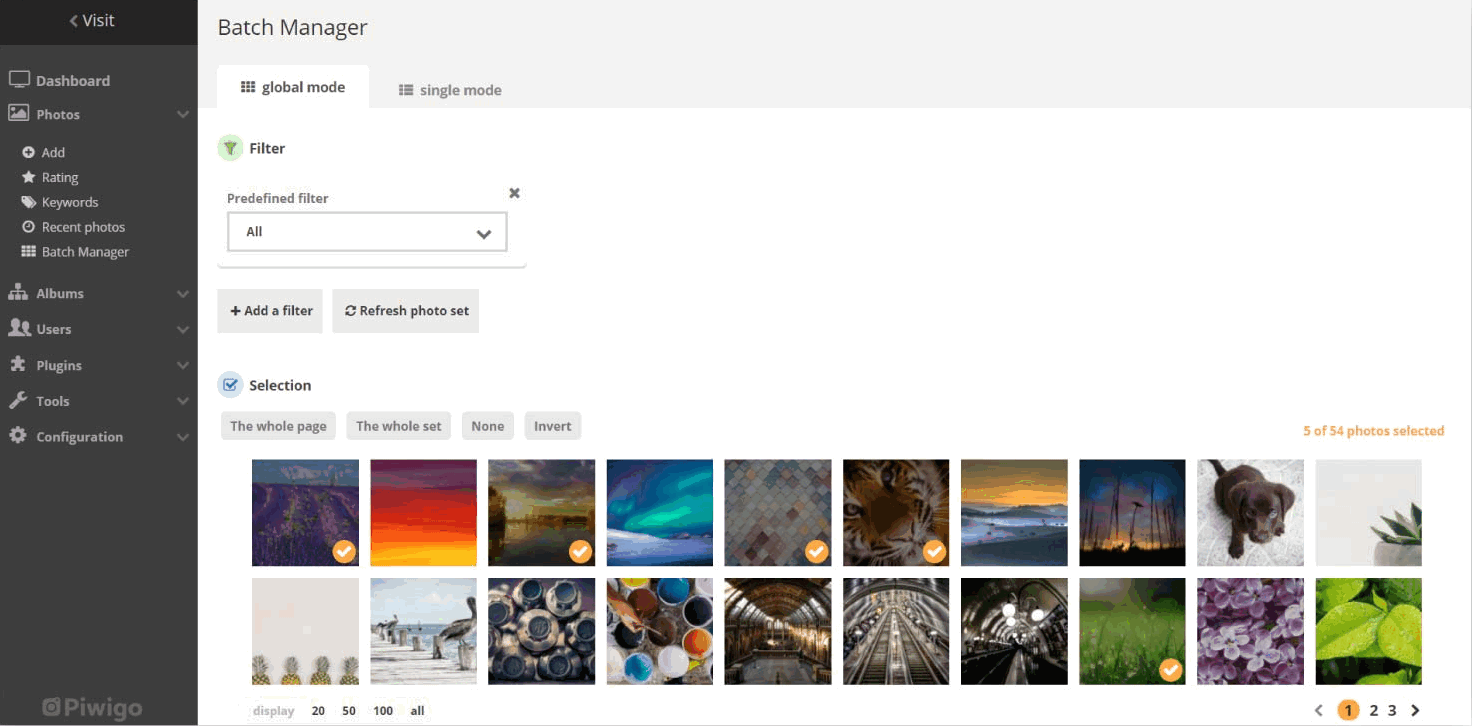Click the None selection button
The width and height of the screenshot is (1472, 726).
488,426
